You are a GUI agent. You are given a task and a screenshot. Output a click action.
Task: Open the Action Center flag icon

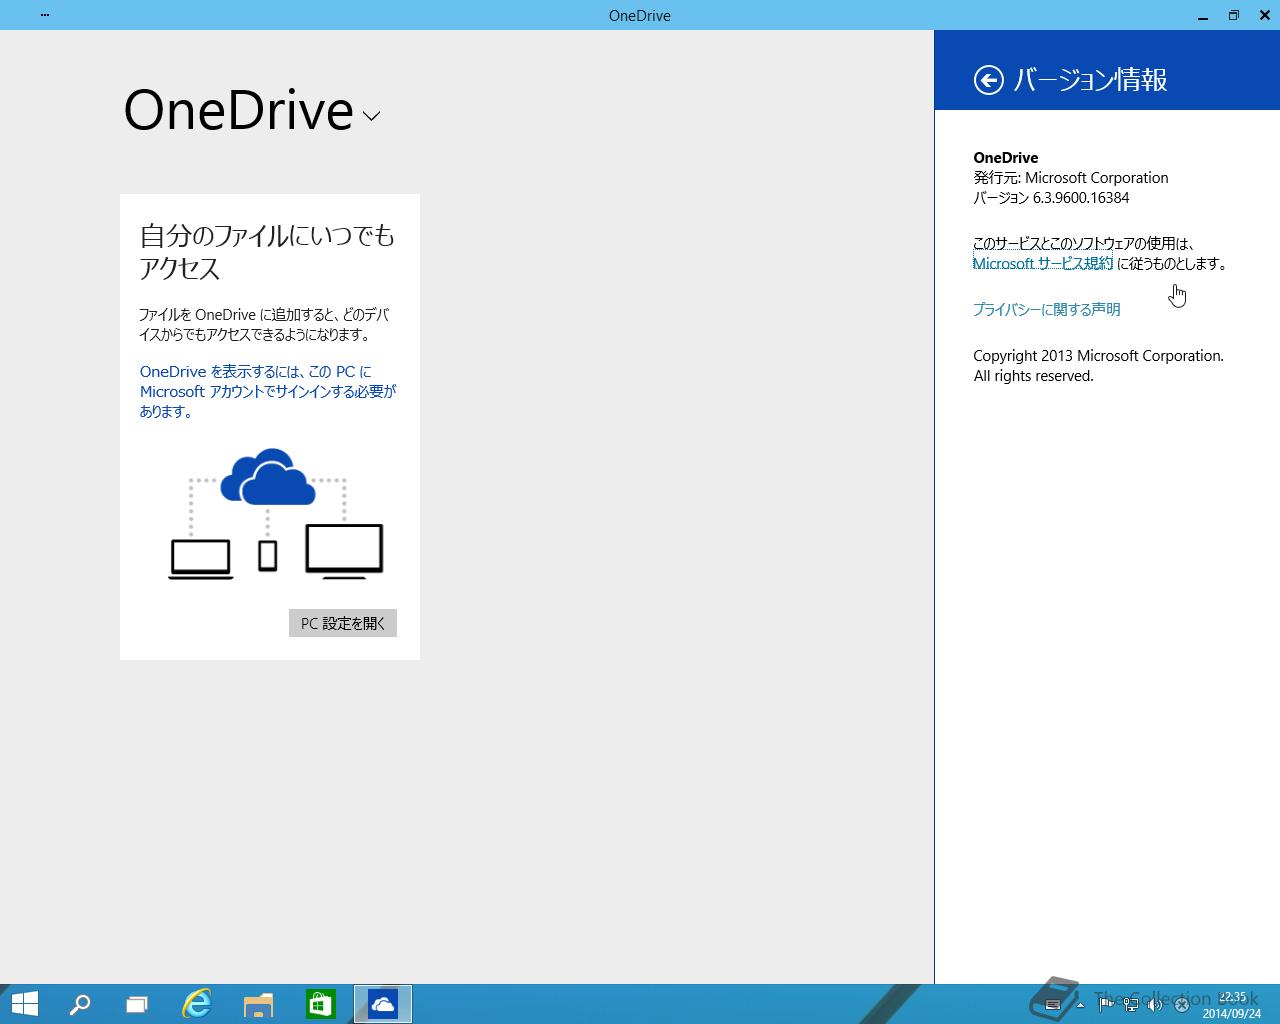coord(1107,1005)
